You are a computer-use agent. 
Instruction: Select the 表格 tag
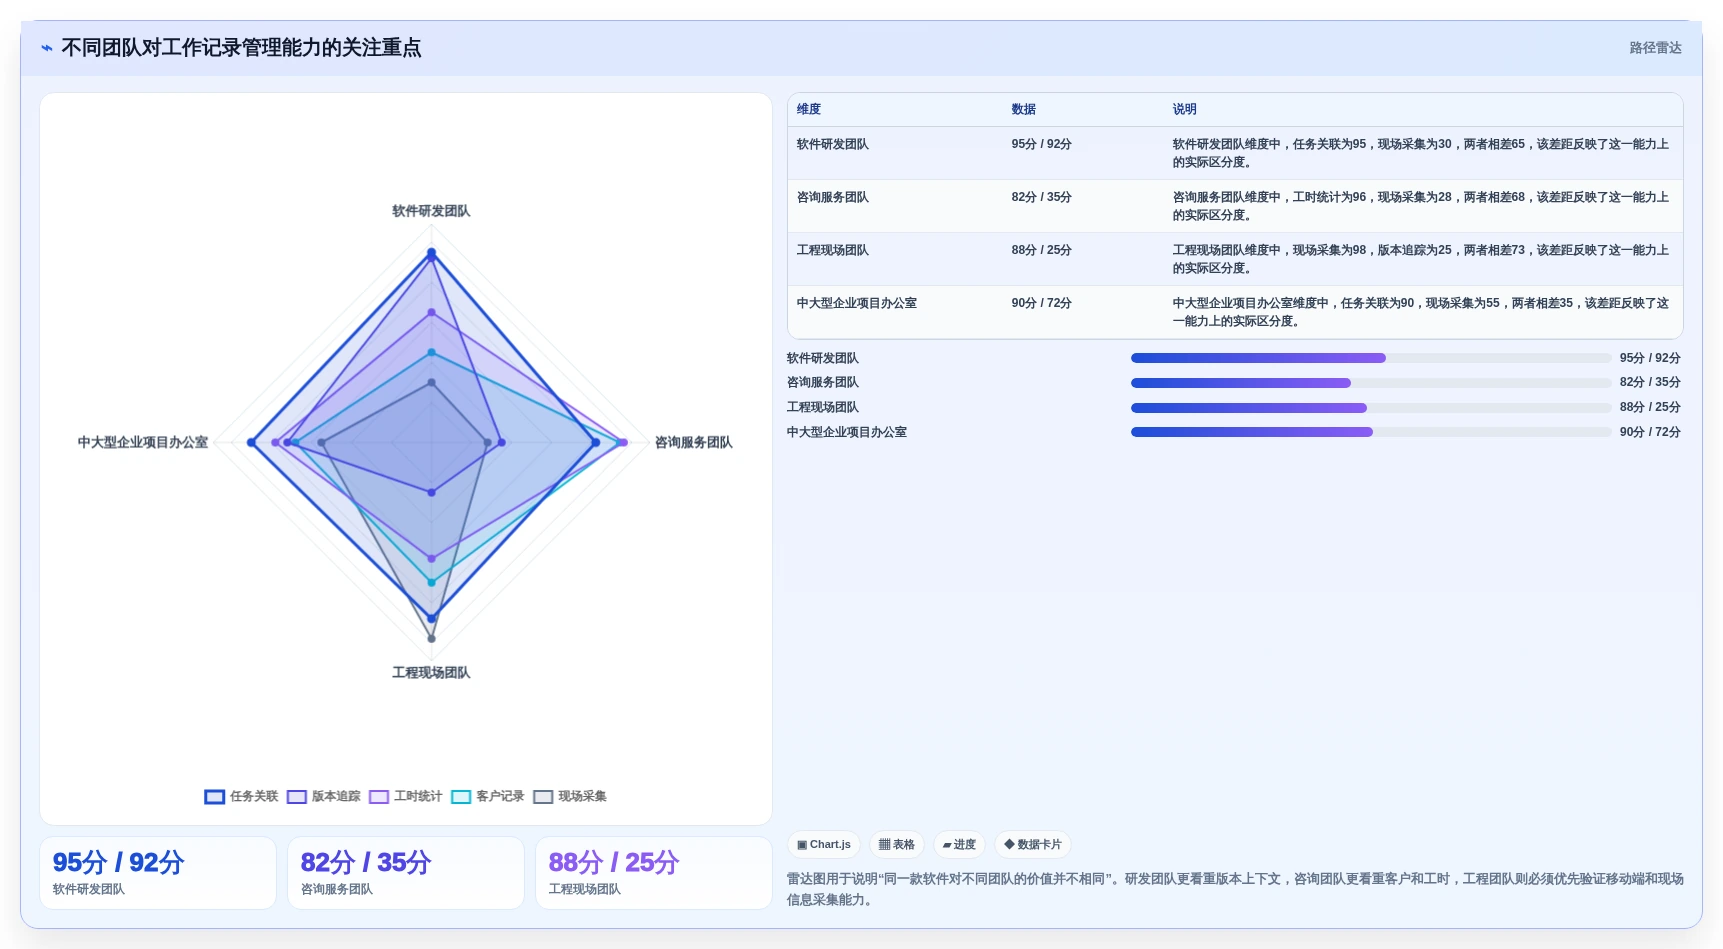pos(897,845)
